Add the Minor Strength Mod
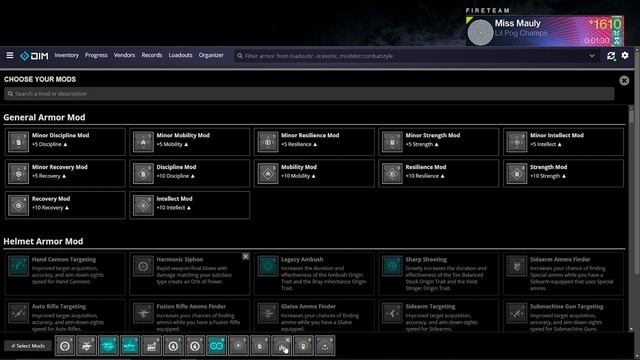640x360 pixels. 439,142
